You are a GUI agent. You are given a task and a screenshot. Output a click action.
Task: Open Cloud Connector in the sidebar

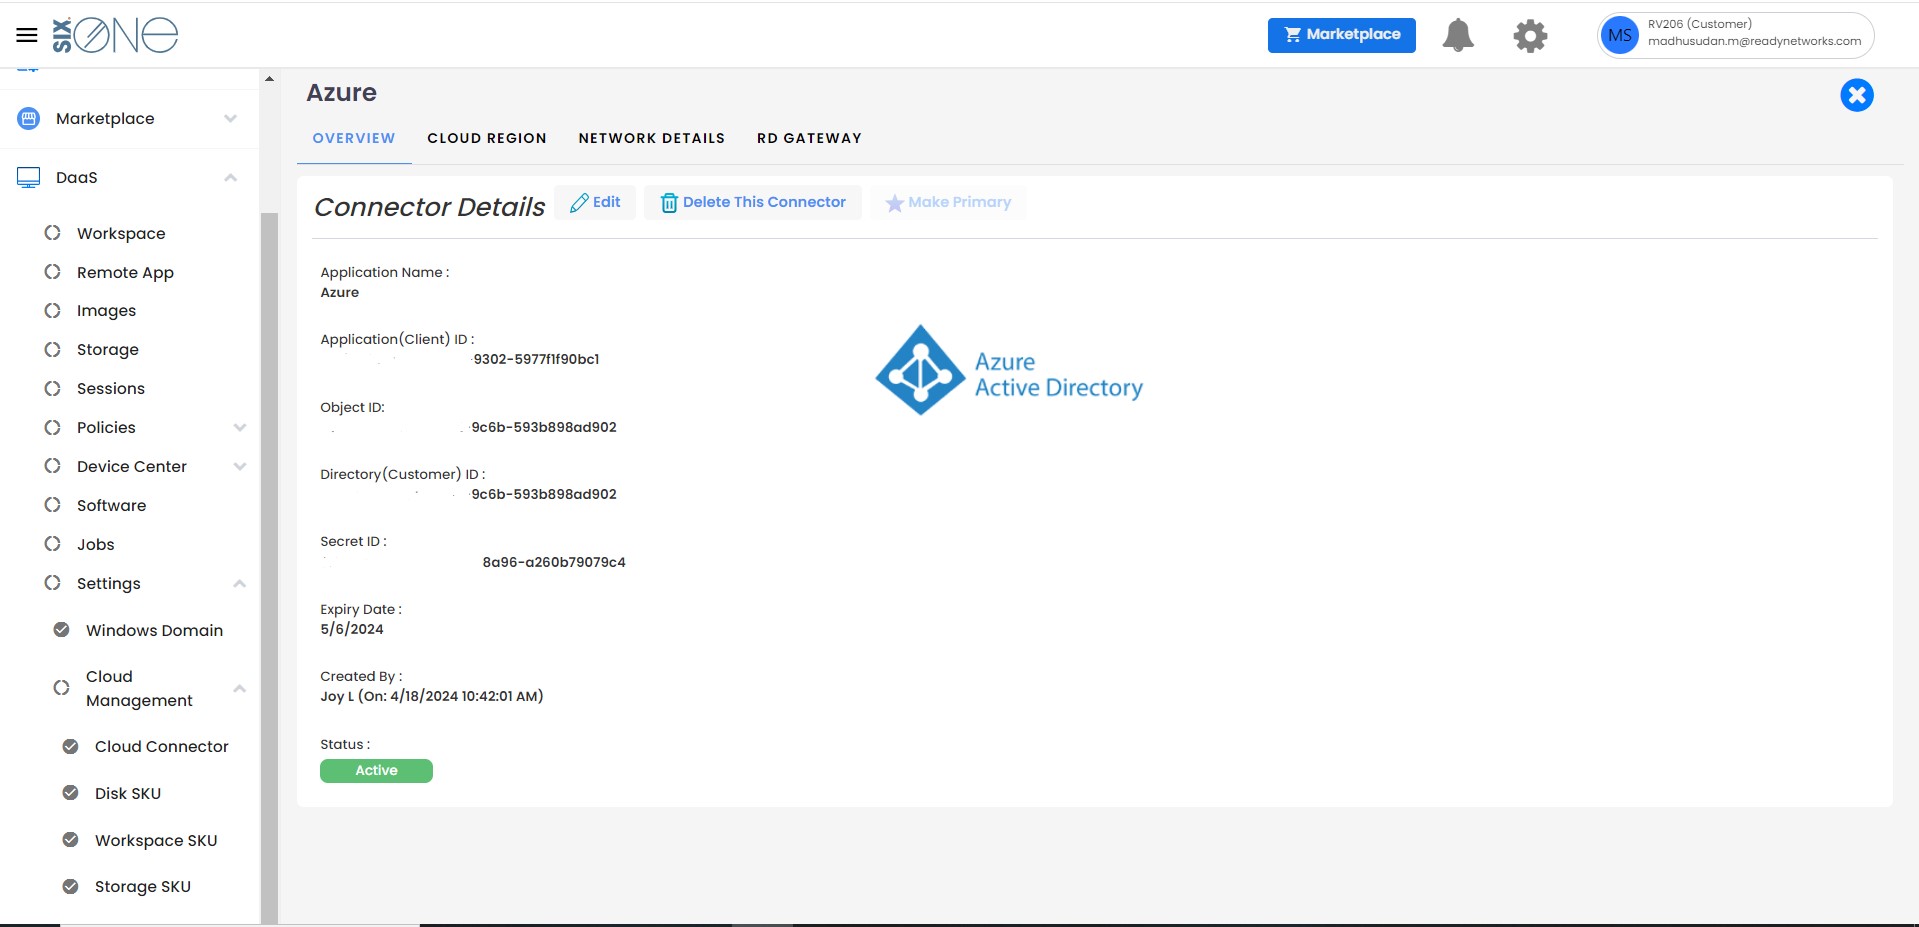pyautogui.click(x=162, y=746)
